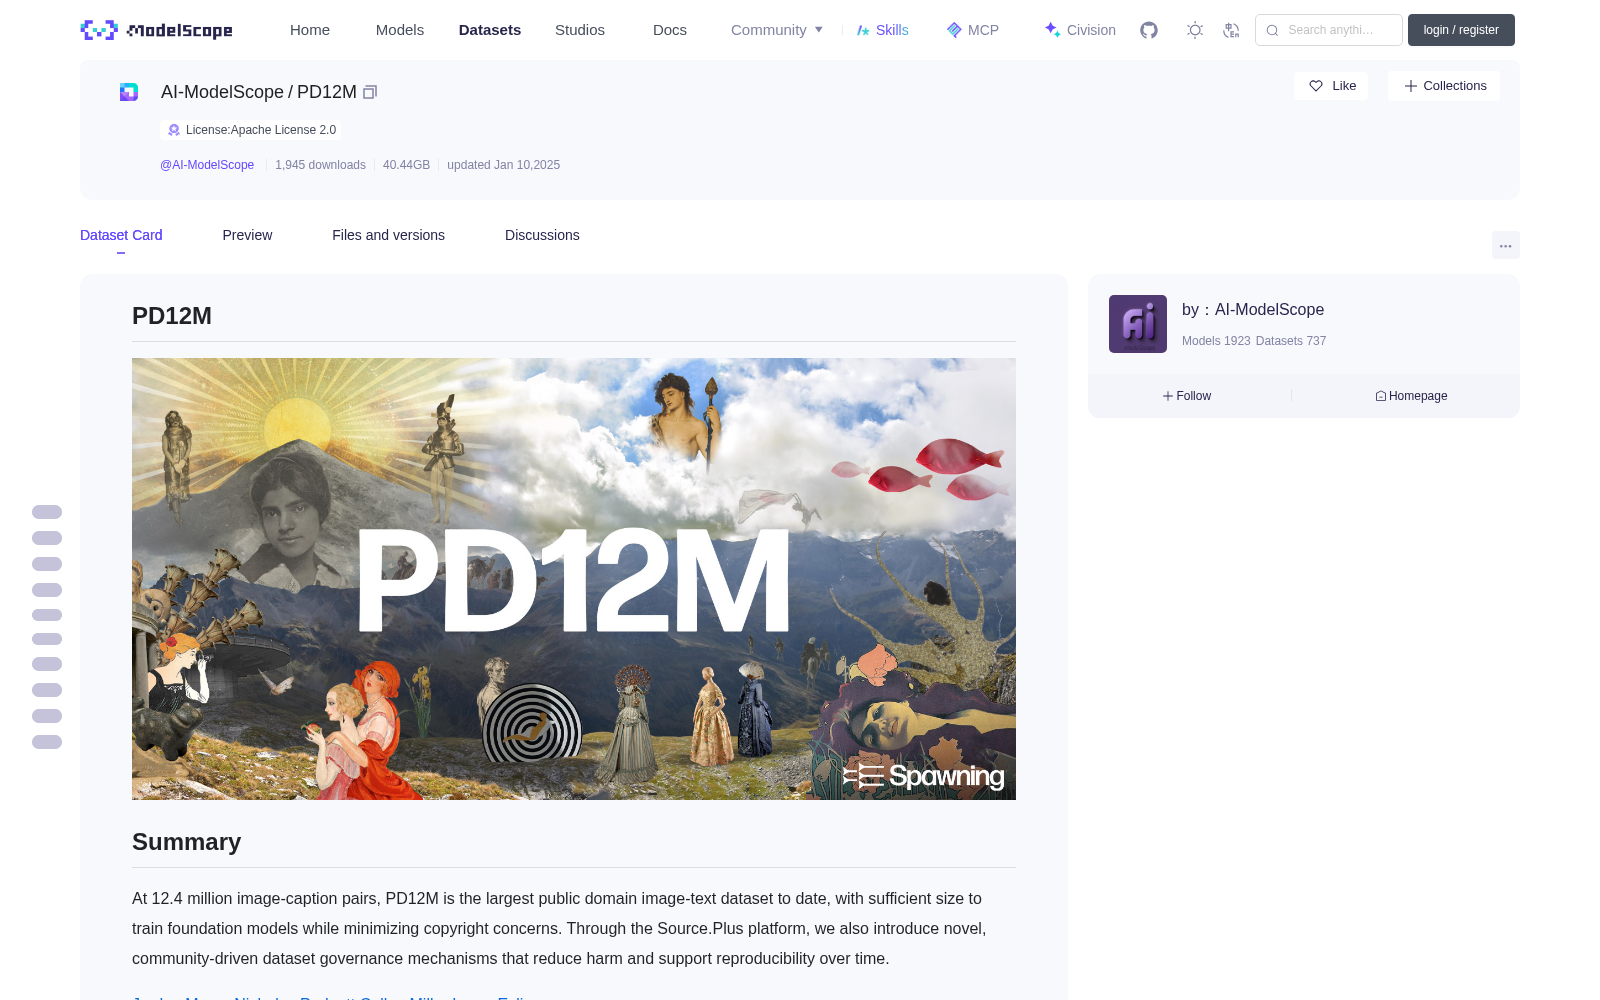Click 'updated Jan 10,2025' text
Image resolution: width=1600 pixels, height=1000 pixels.
click(x=503, y=165)
